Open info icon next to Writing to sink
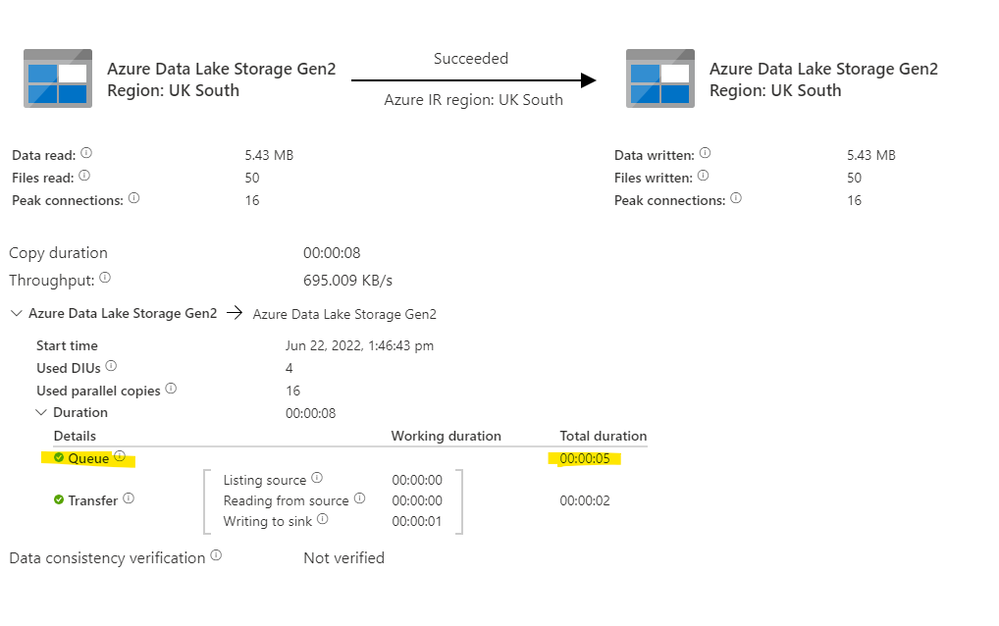Image resolution: width=999 pixels, height=626 pixels. [323, 519]
